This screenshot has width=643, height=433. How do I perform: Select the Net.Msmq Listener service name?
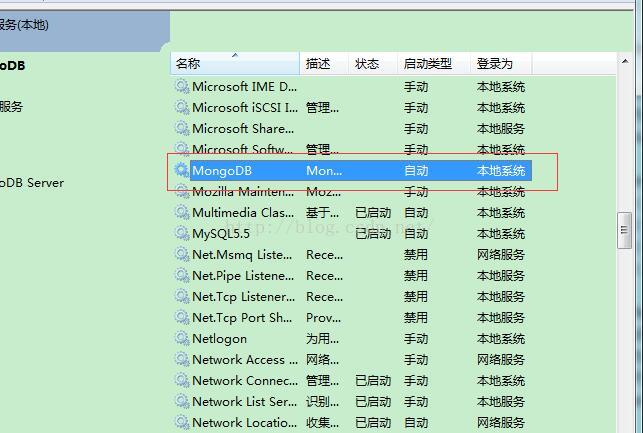[242, 255]
